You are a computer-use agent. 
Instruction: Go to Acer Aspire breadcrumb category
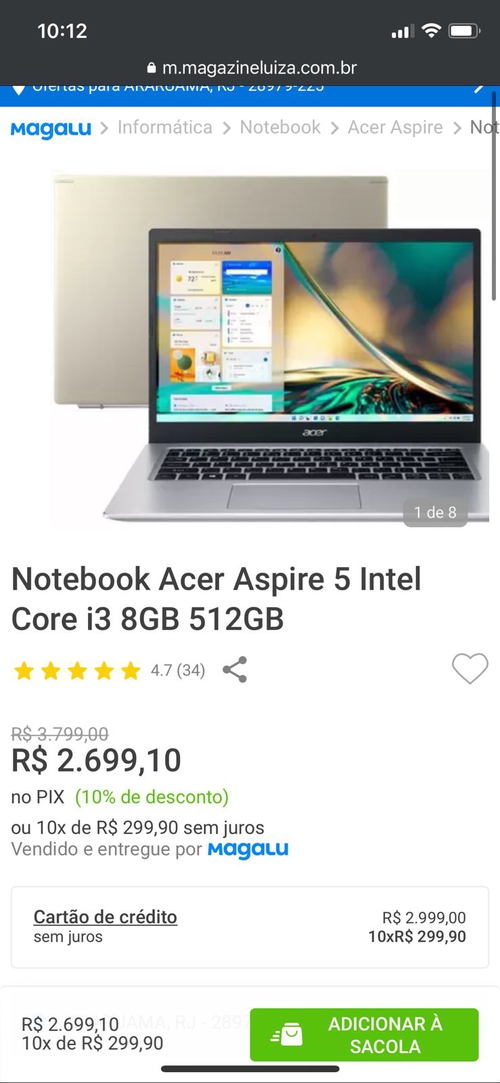tap(395, 127)
